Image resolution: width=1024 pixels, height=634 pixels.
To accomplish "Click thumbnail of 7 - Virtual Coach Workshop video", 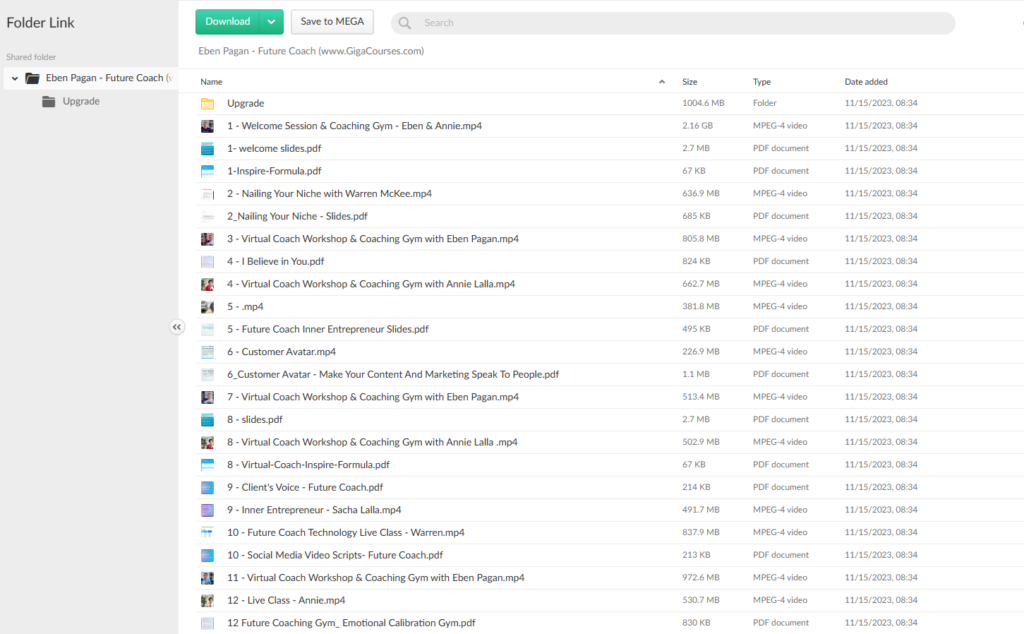I will point(207,397).
